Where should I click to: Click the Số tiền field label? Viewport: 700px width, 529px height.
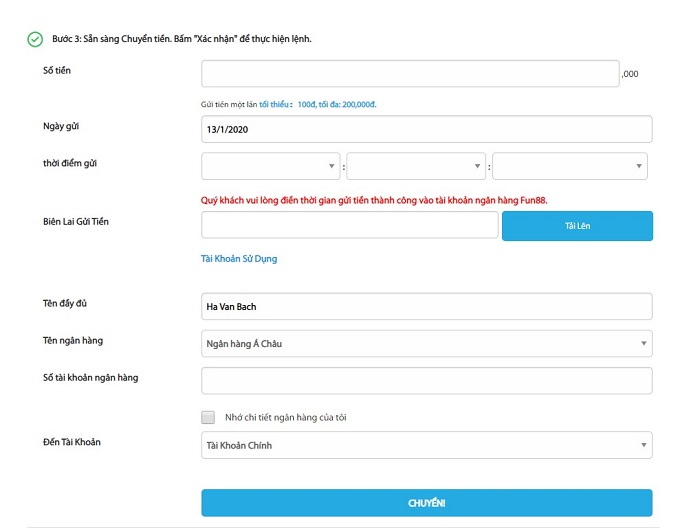[x=56, y=71]
